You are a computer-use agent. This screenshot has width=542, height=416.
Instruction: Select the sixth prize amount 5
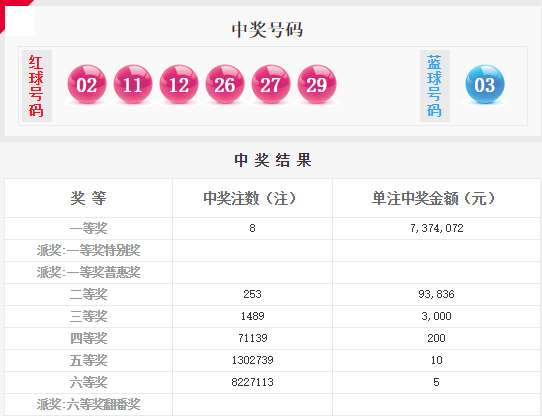click(437, 382)
